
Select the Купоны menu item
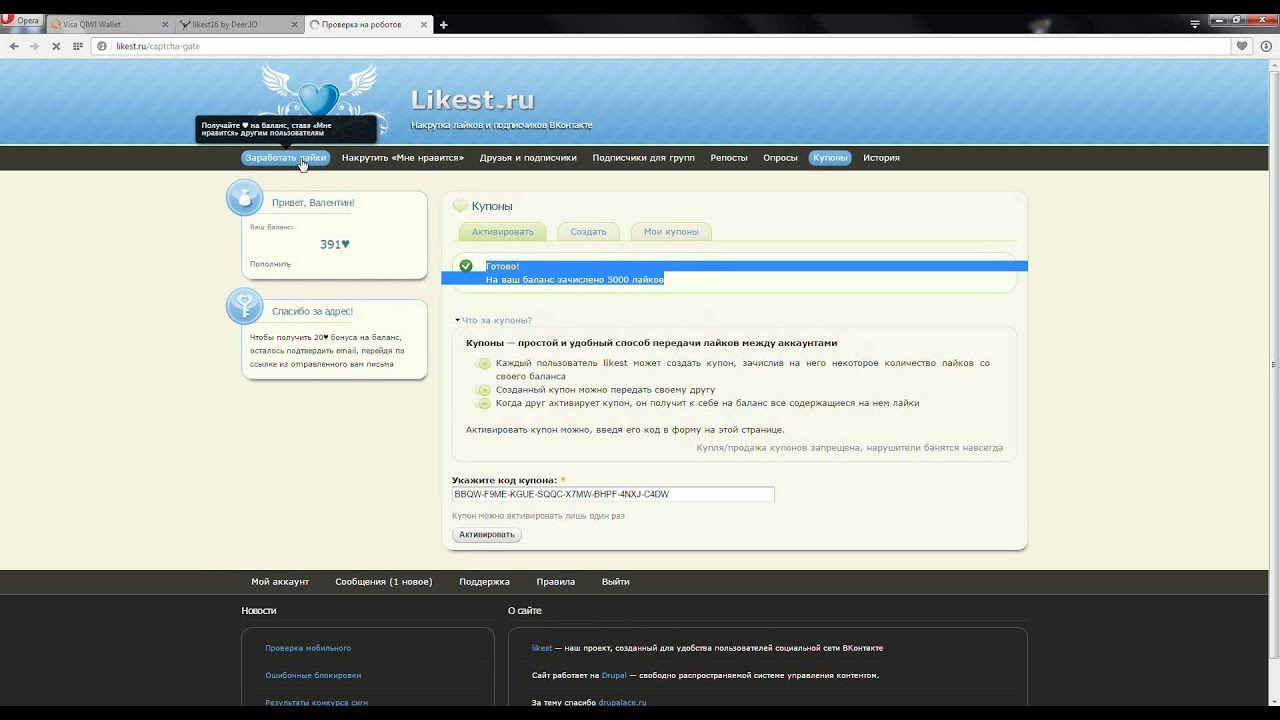[x=830, y=158]
